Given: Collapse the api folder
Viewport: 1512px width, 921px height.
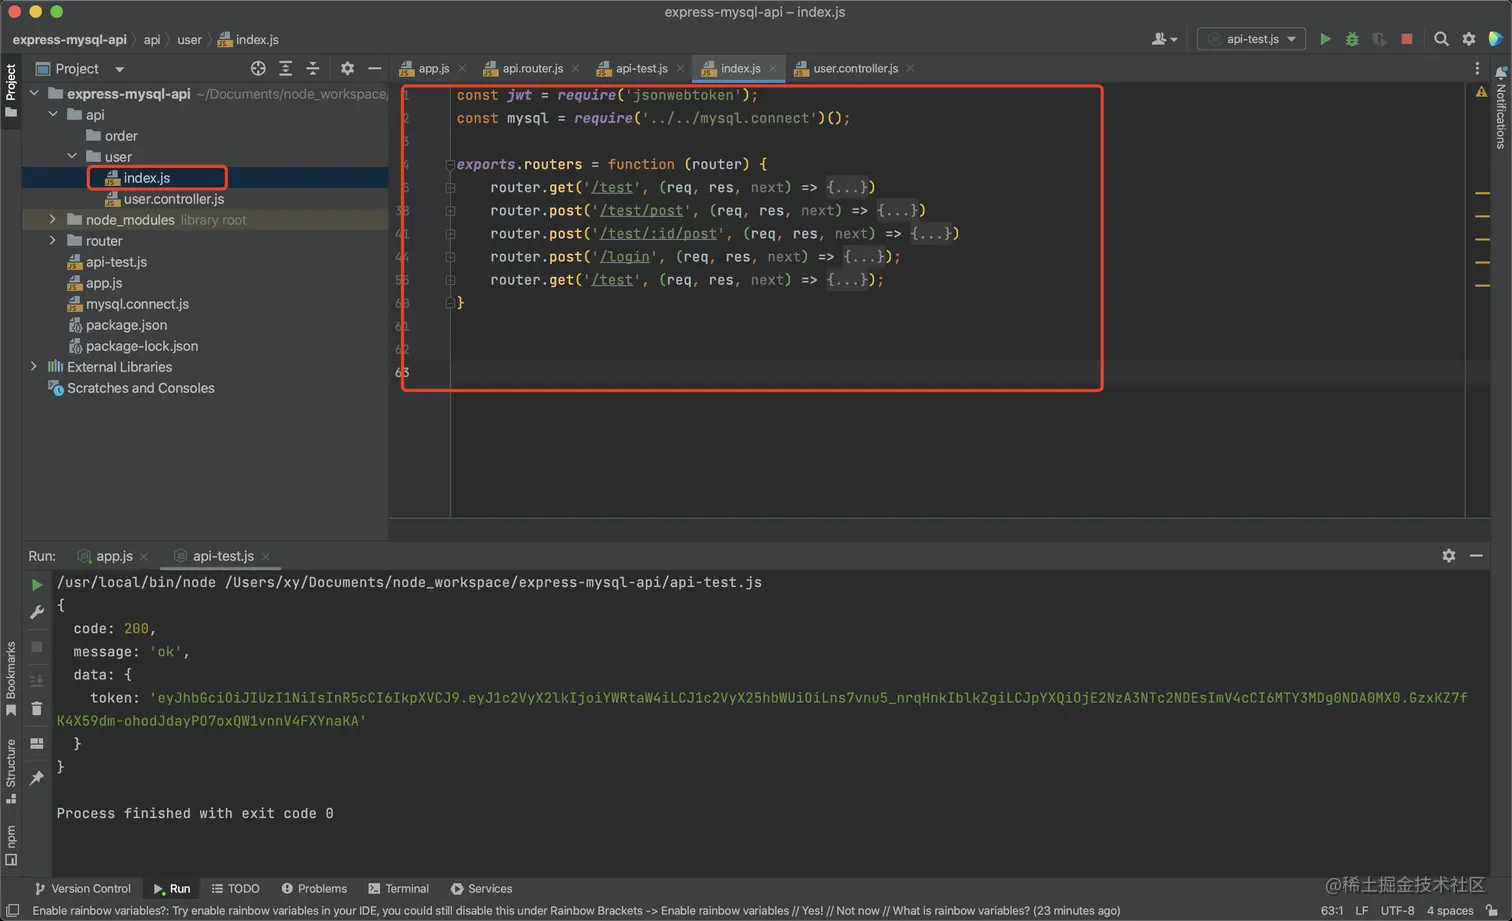Looking at the screenshot, I should [53, 114].
